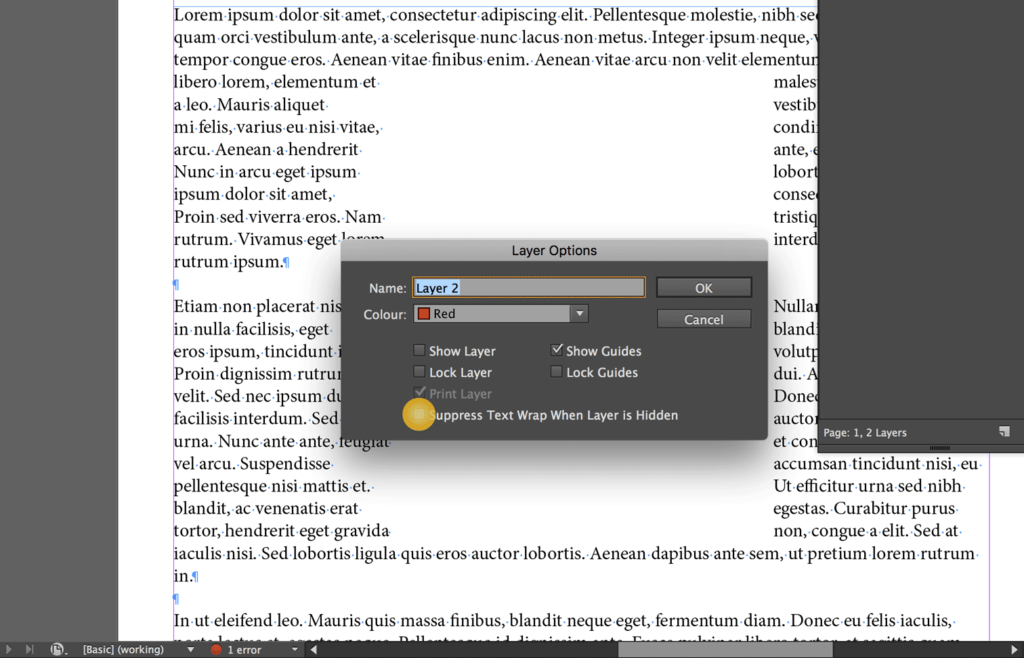The height and width of the screenshot is (658, 1024).
Task: Enable the Lock Guides checkbox
Action: [x=556, y=372]
